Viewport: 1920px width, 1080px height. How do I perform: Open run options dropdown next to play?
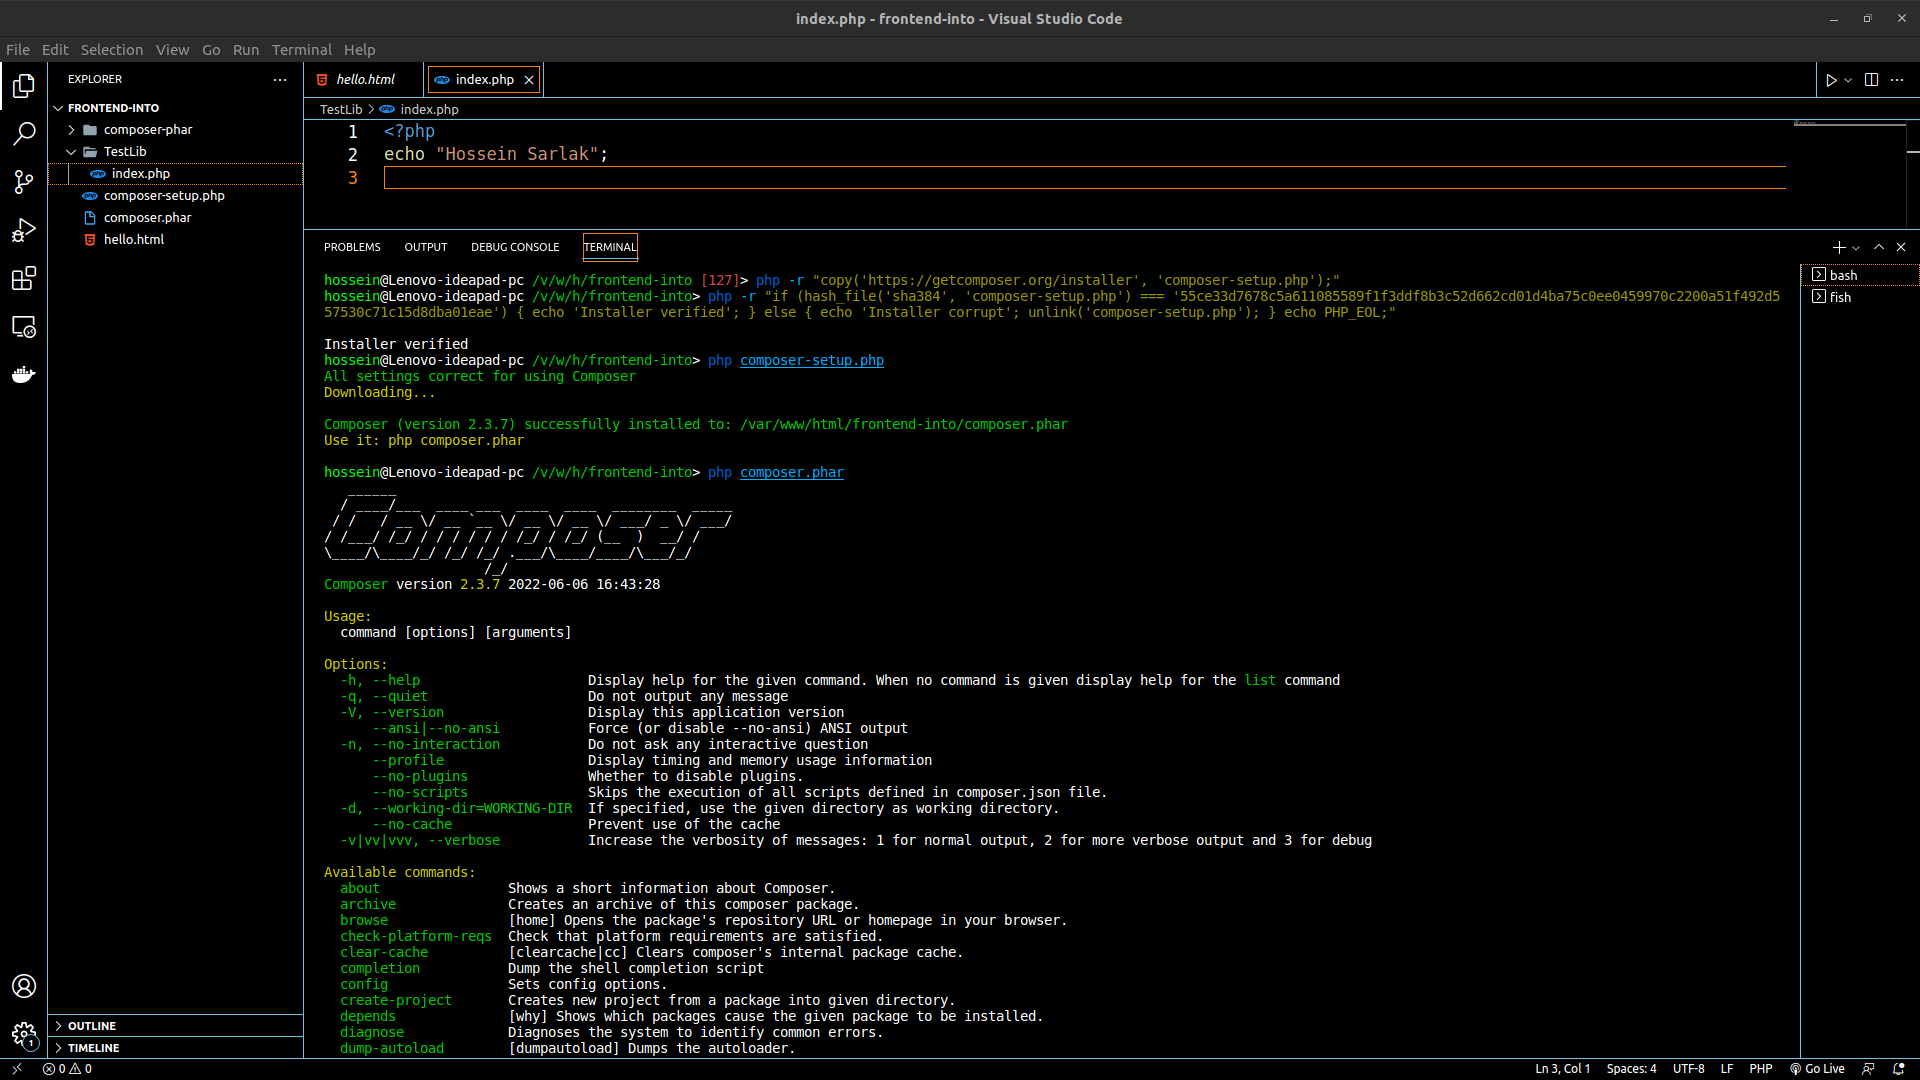1848,80
